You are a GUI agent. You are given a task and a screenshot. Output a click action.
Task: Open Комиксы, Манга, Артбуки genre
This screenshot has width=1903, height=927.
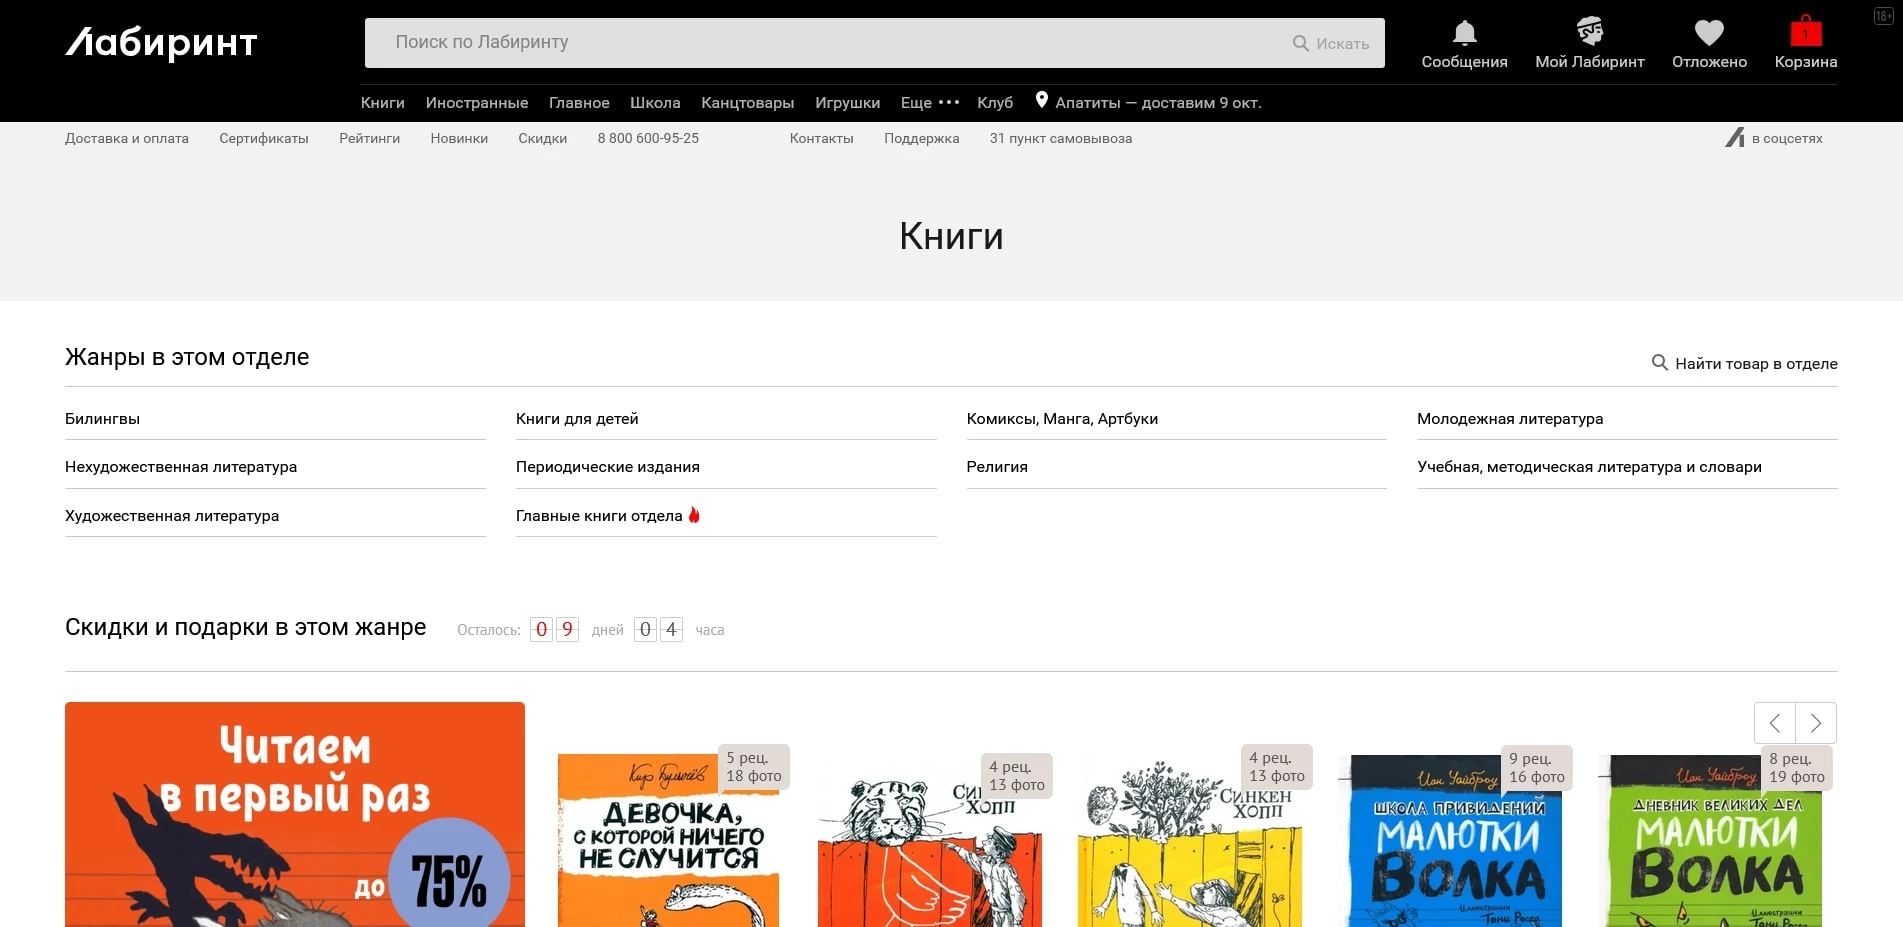tap(1062, 419)
